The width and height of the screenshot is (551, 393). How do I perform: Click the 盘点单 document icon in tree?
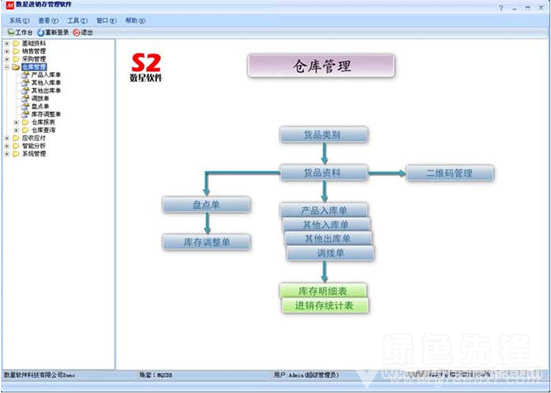point(25,106)
